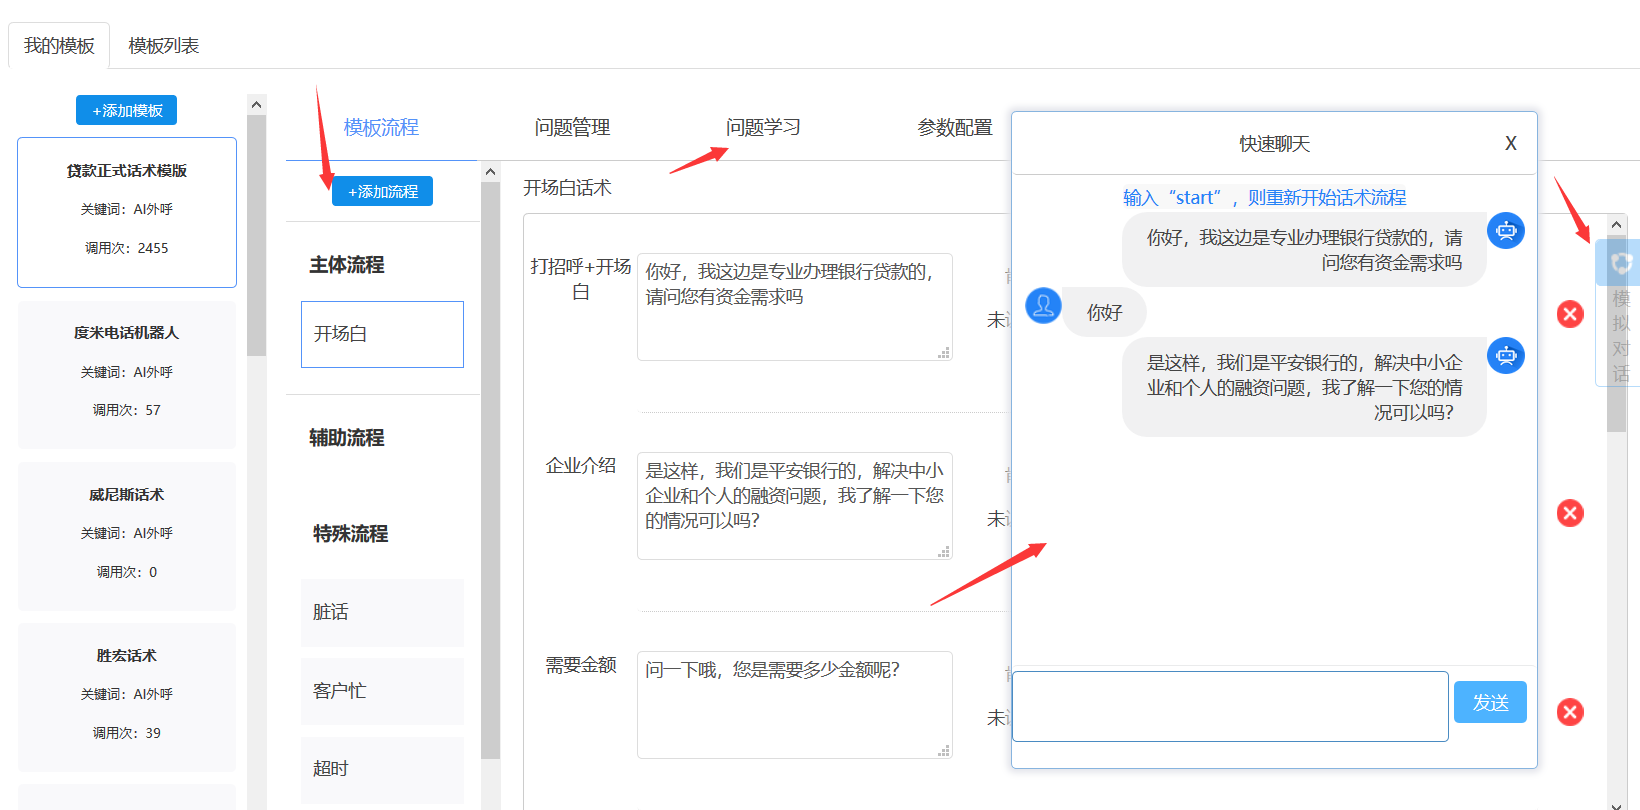
Task: Close the 快速聊天 dialog with X
Action: [x=1510, y=144]
